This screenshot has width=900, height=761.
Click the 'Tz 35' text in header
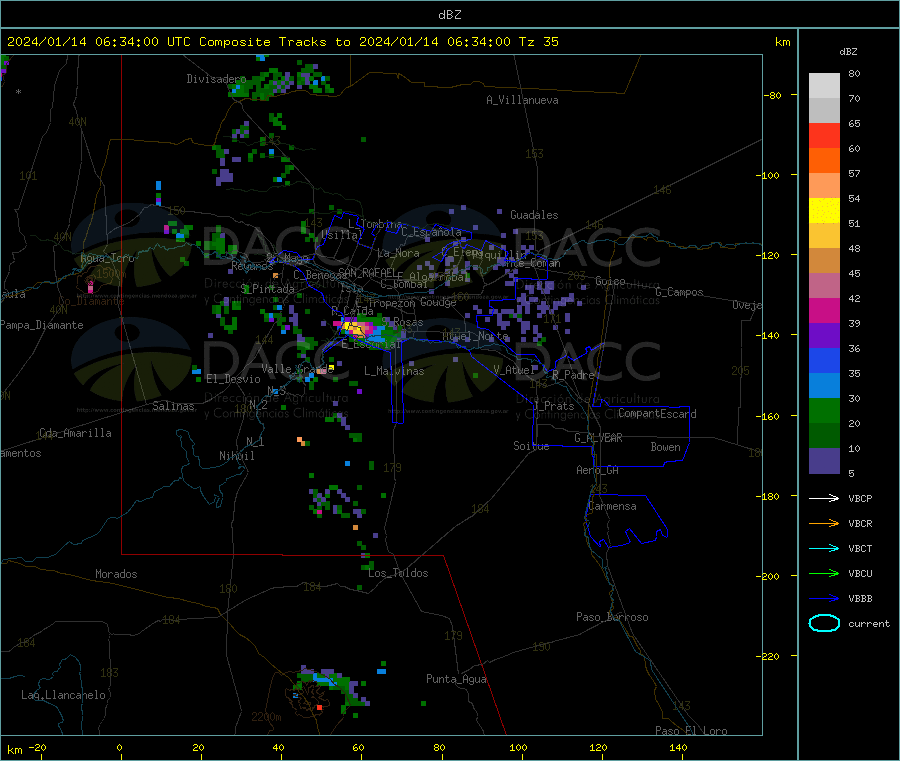click(538, 42)
